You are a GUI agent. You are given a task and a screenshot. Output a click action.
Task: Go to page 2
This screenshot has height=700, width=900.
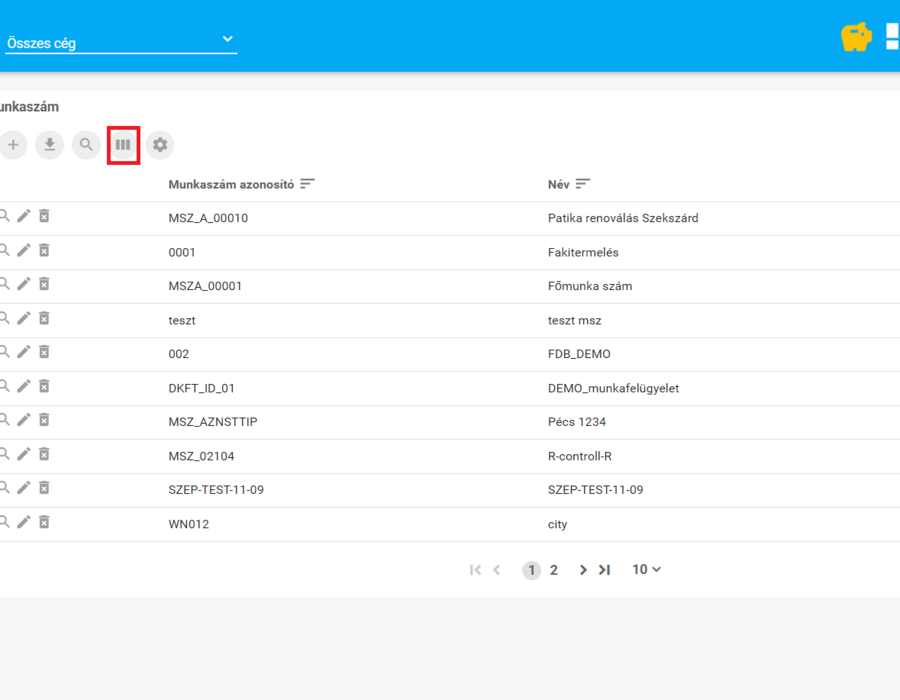click(x=553, y=570)
